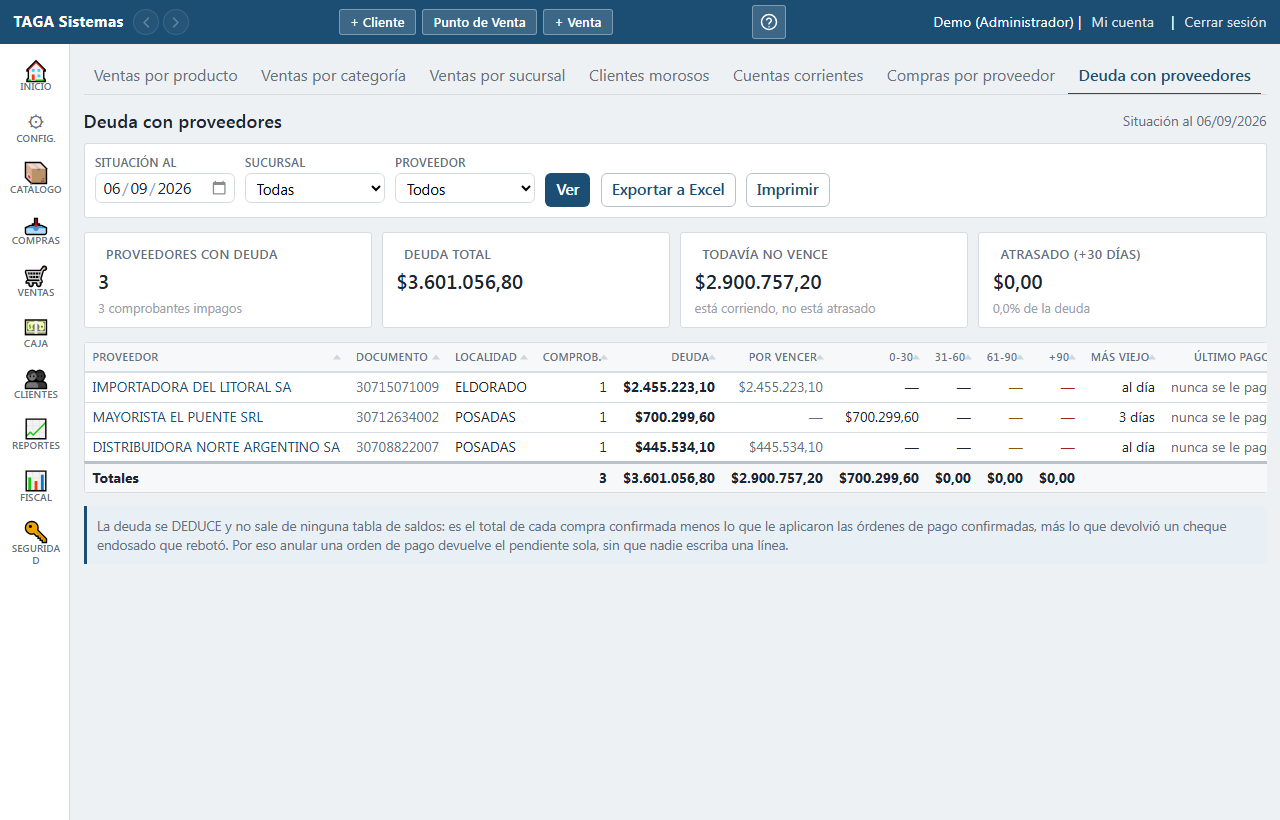This screenshot has height=820, width=1280.
Task: Expand the Sucursal dropdown
Action: tap(315, 188)
